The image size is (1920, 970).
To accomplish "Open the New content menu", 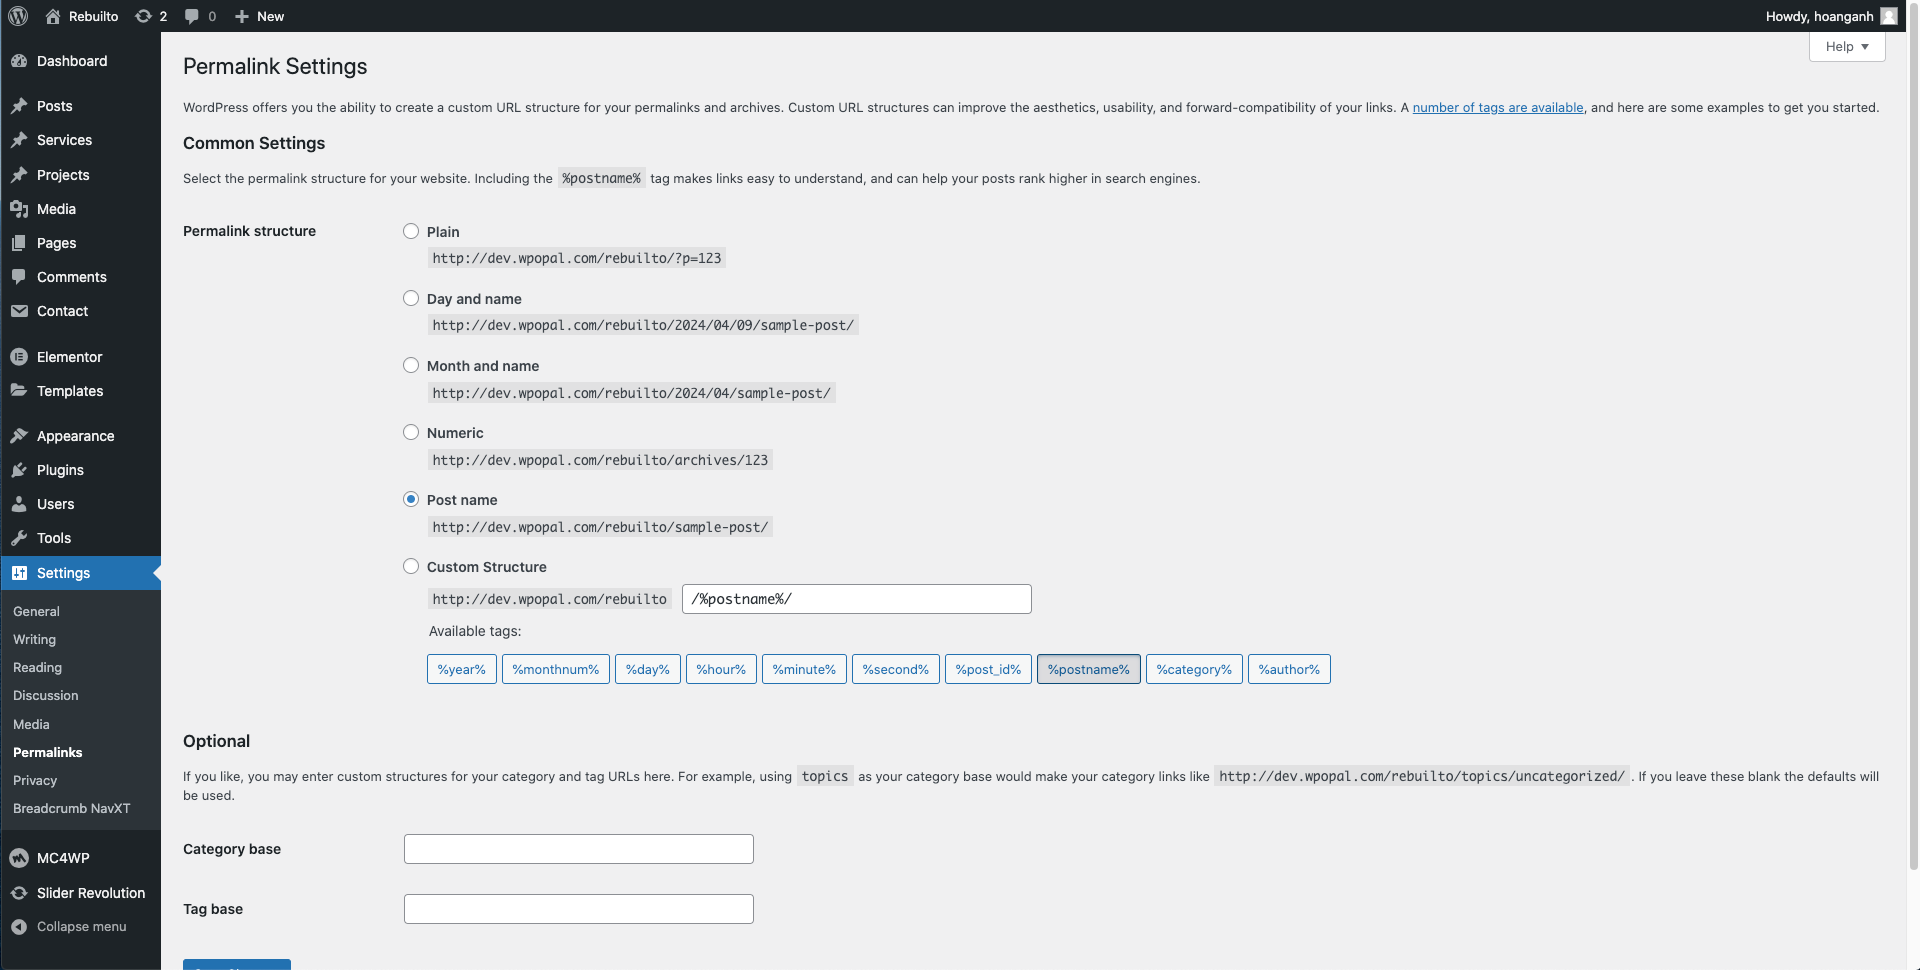I will coord(259,16).
